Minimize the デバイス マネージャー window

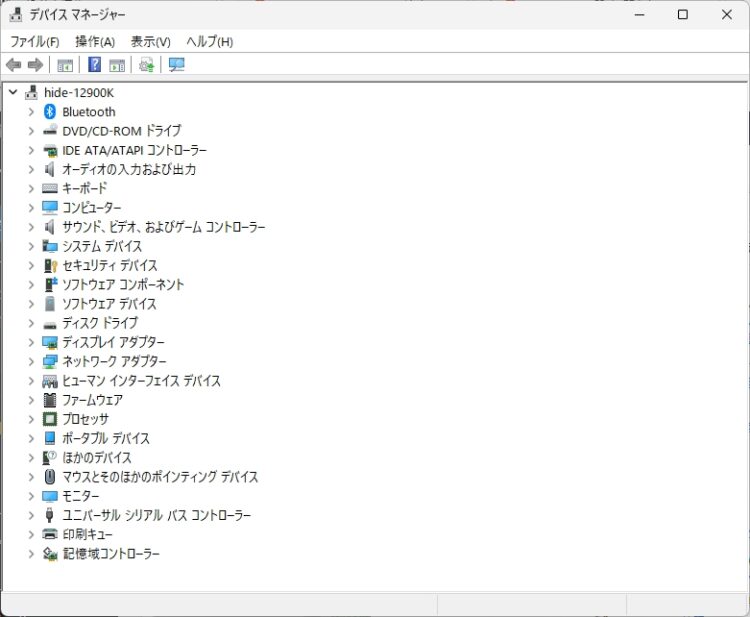tap(640, 15)
